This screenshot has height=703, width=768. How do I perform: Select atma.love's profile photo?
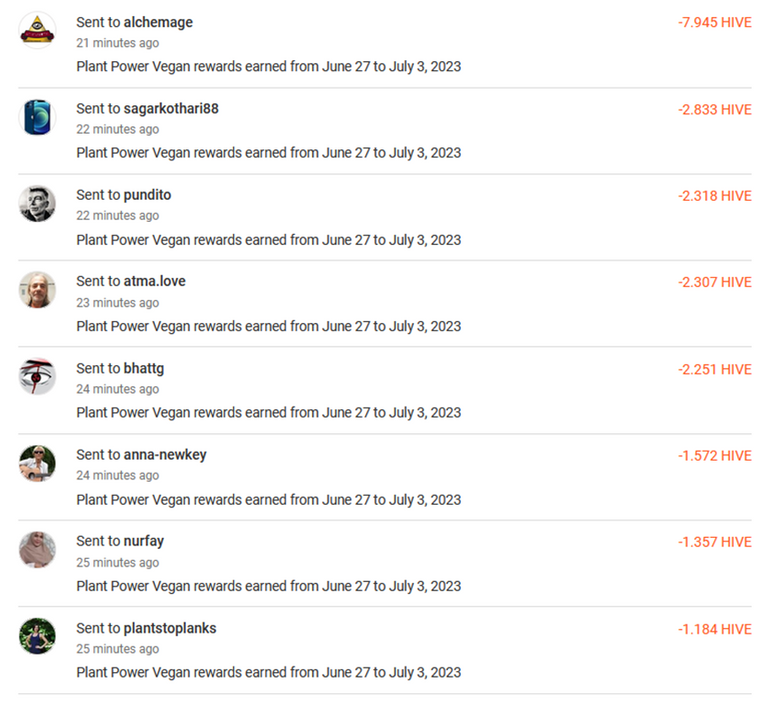37,290
